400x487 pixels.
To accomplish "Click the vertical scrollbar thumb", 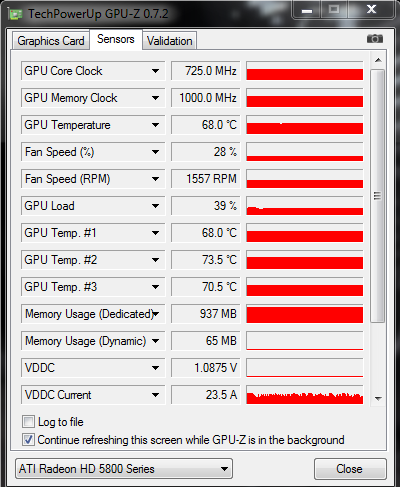I will coord(378,196).
